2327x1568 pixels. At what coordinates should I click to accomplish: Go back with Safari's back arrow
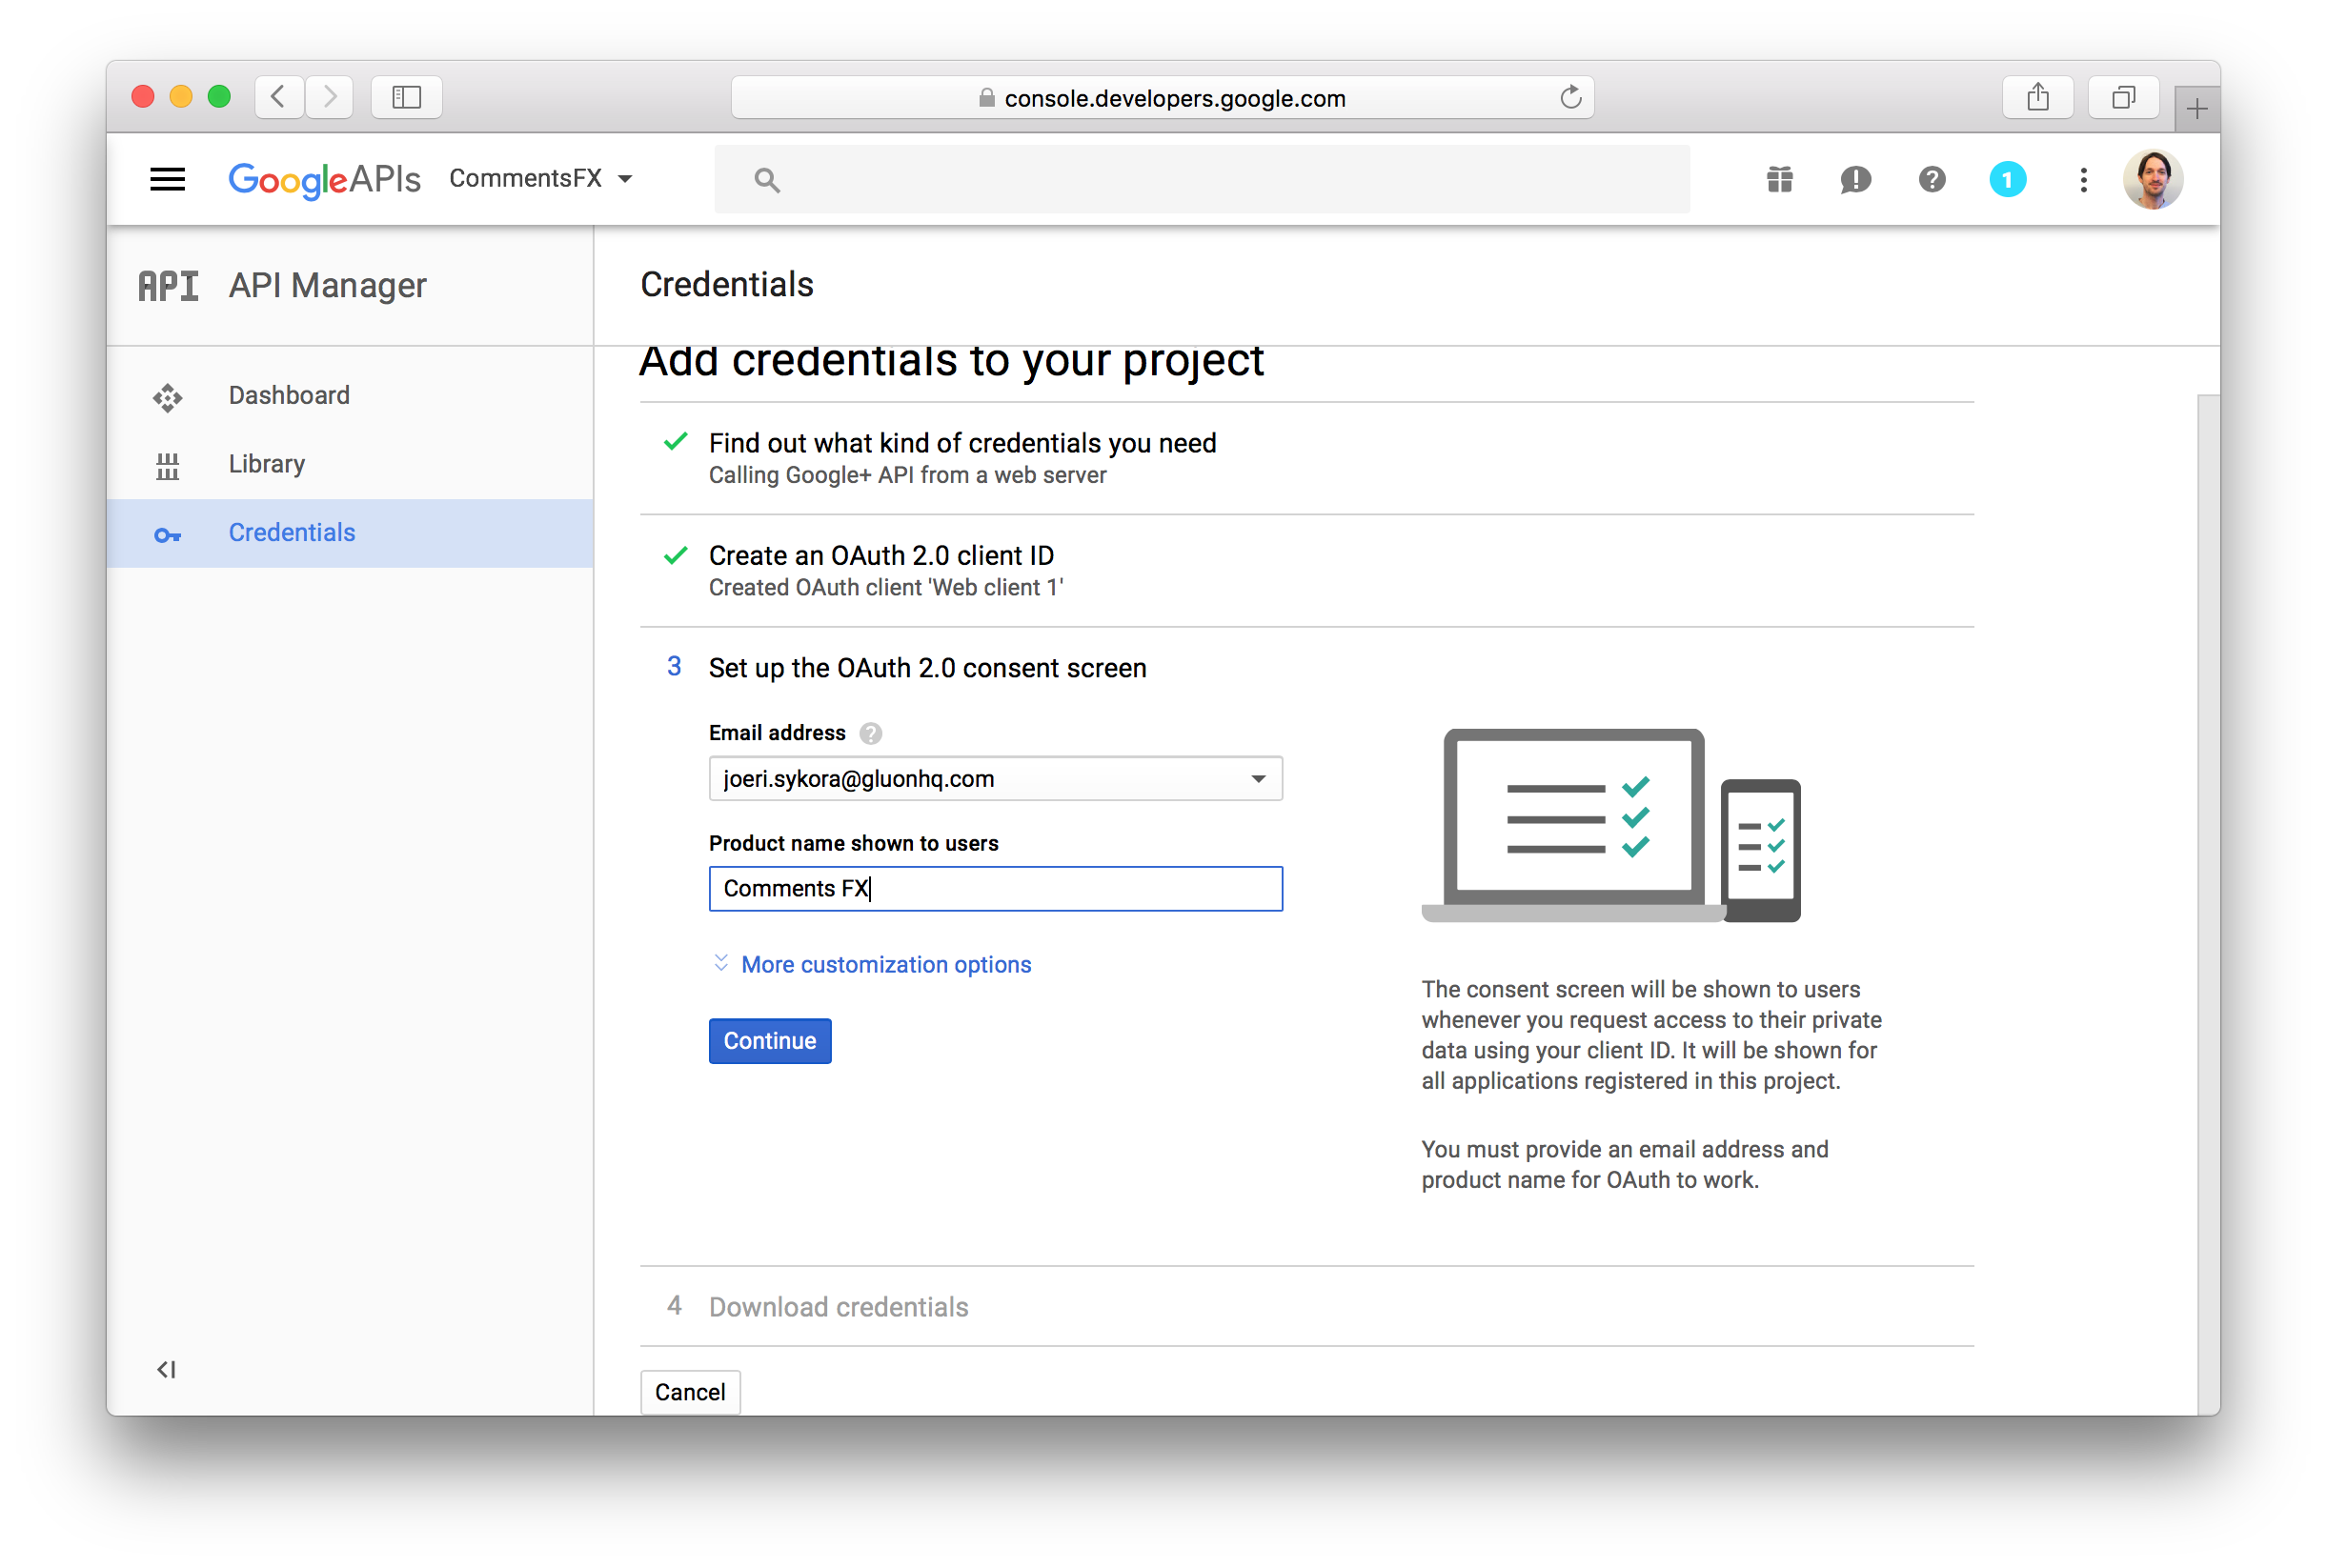click(x=279, y=97)
